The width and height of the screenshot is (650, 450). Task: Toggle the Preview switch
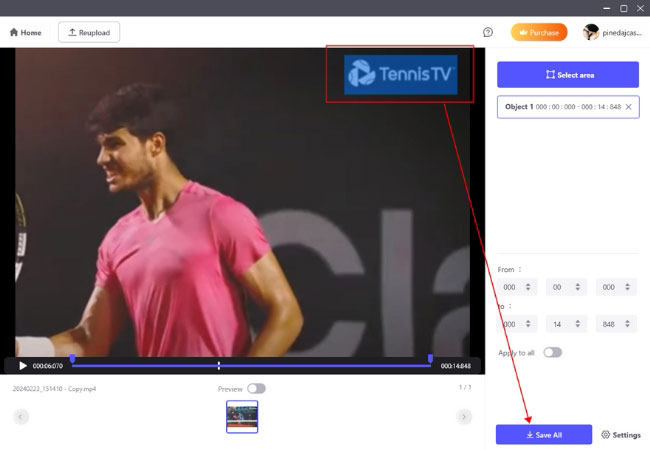pyautogui.click(x=256, y=388)
